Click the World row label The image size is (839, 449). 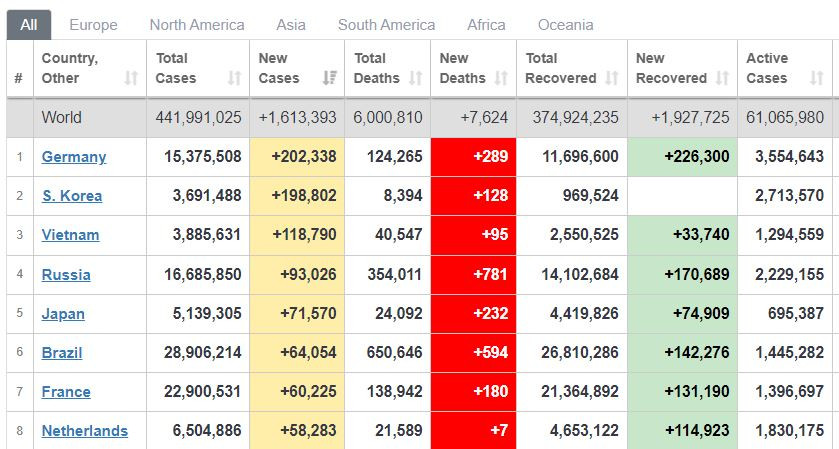pos(62,118)
